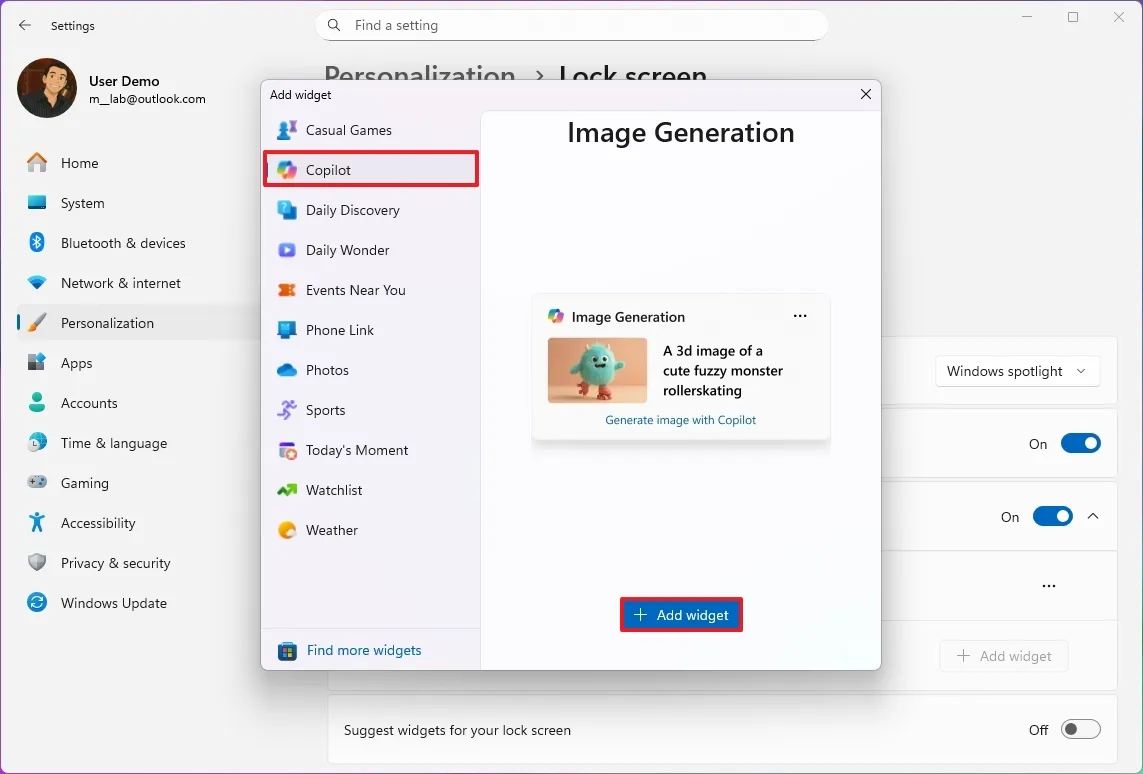The height and width of the screenshot is (774, 1143).
Task: Disable the On toggle beside the chevron
Action: (1052, 517)
